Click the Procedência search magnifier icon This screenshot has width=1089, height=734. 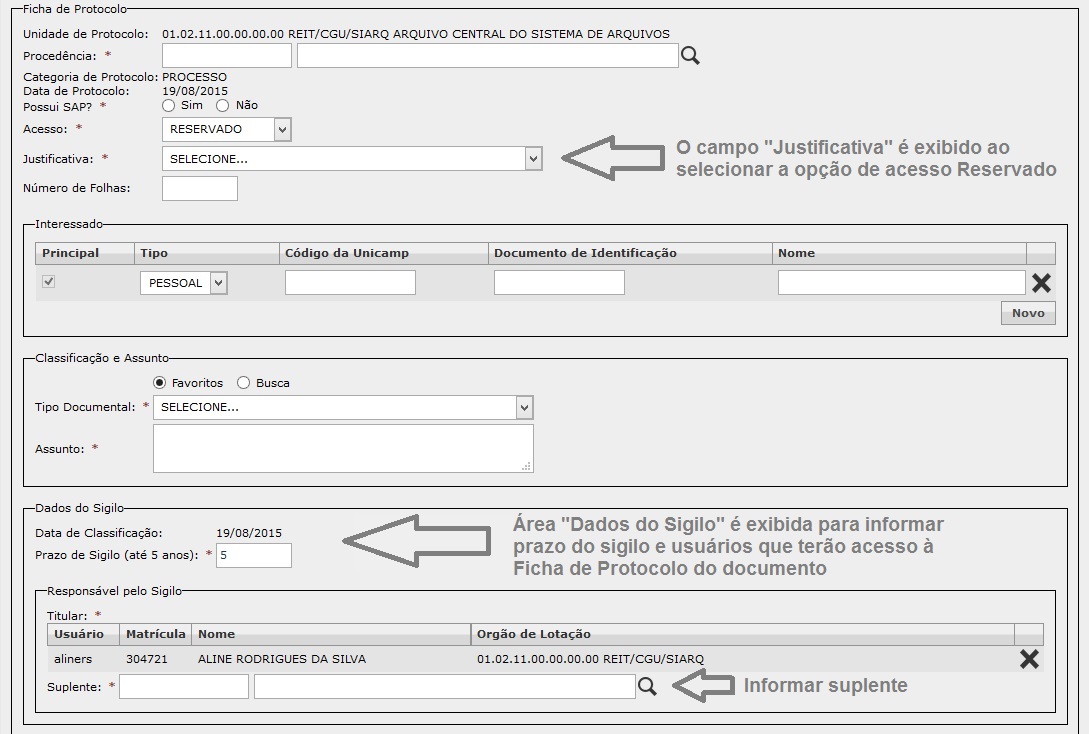pyautogui.click(x=690, y=56)
